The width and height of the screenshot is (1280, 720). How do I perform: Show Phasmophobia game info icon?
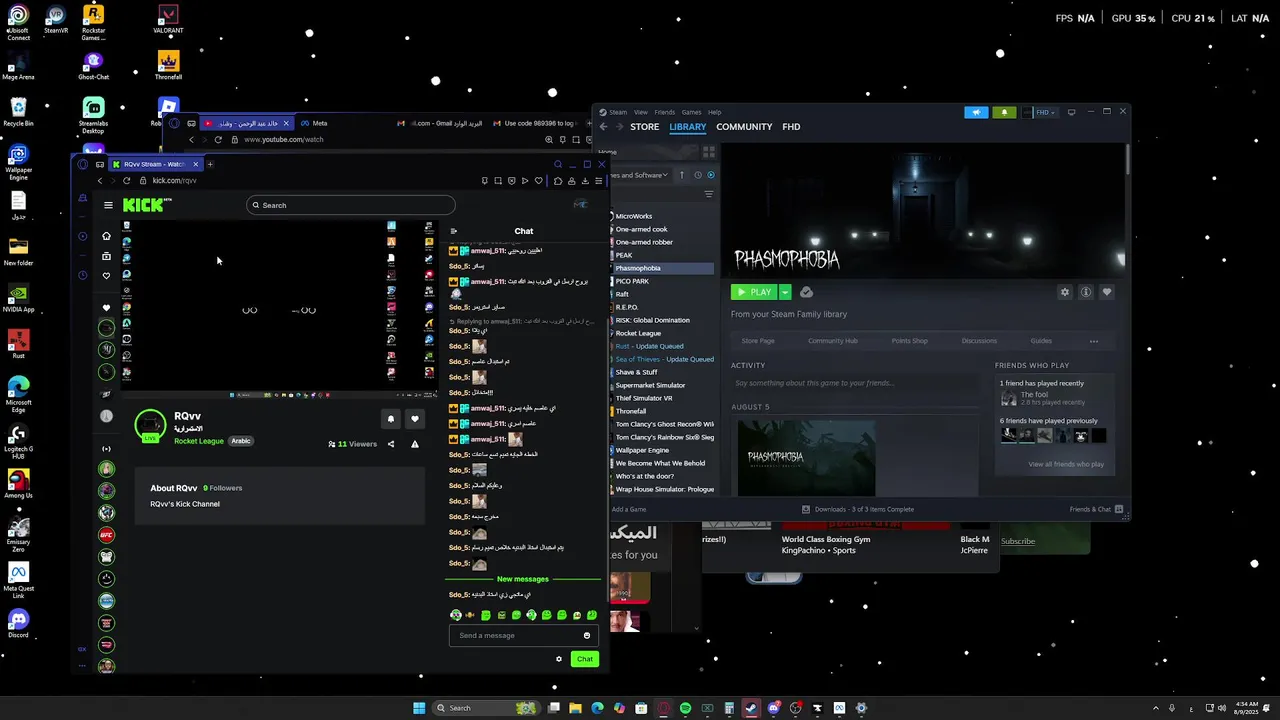coord(1086,292)
